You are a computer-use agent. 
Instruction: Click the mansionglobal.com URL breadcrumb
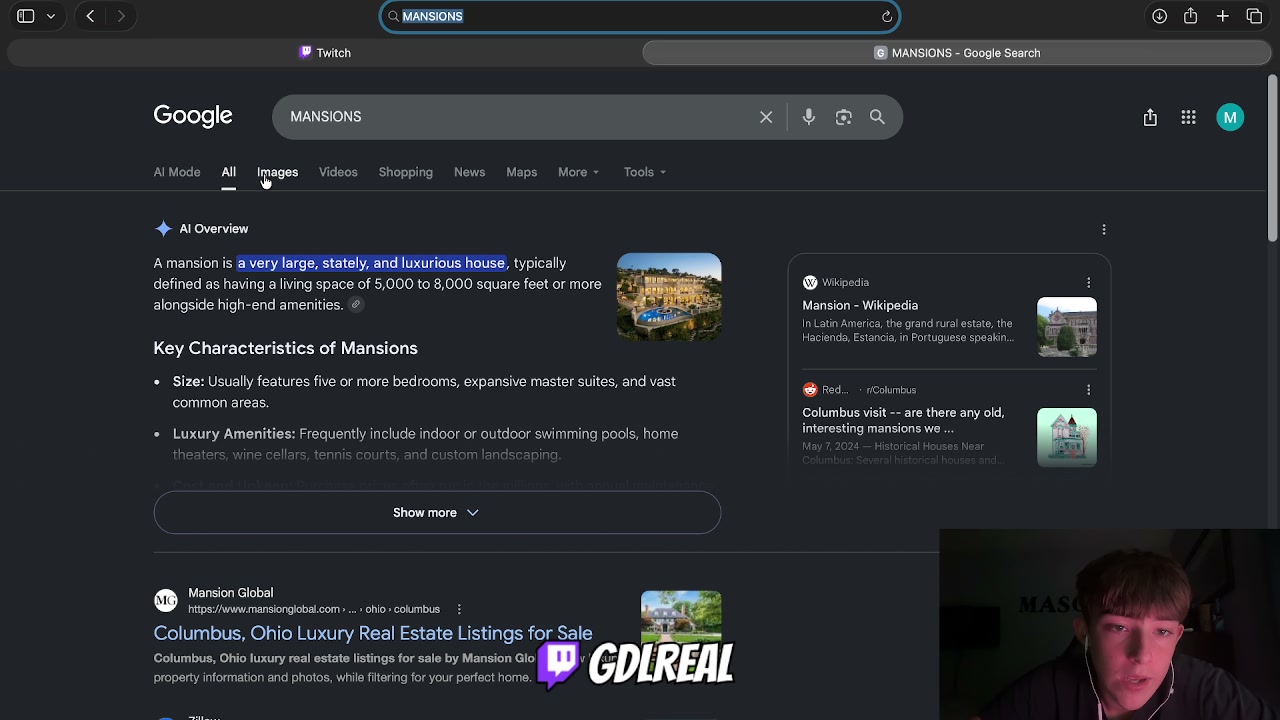(x=314, y=609)
